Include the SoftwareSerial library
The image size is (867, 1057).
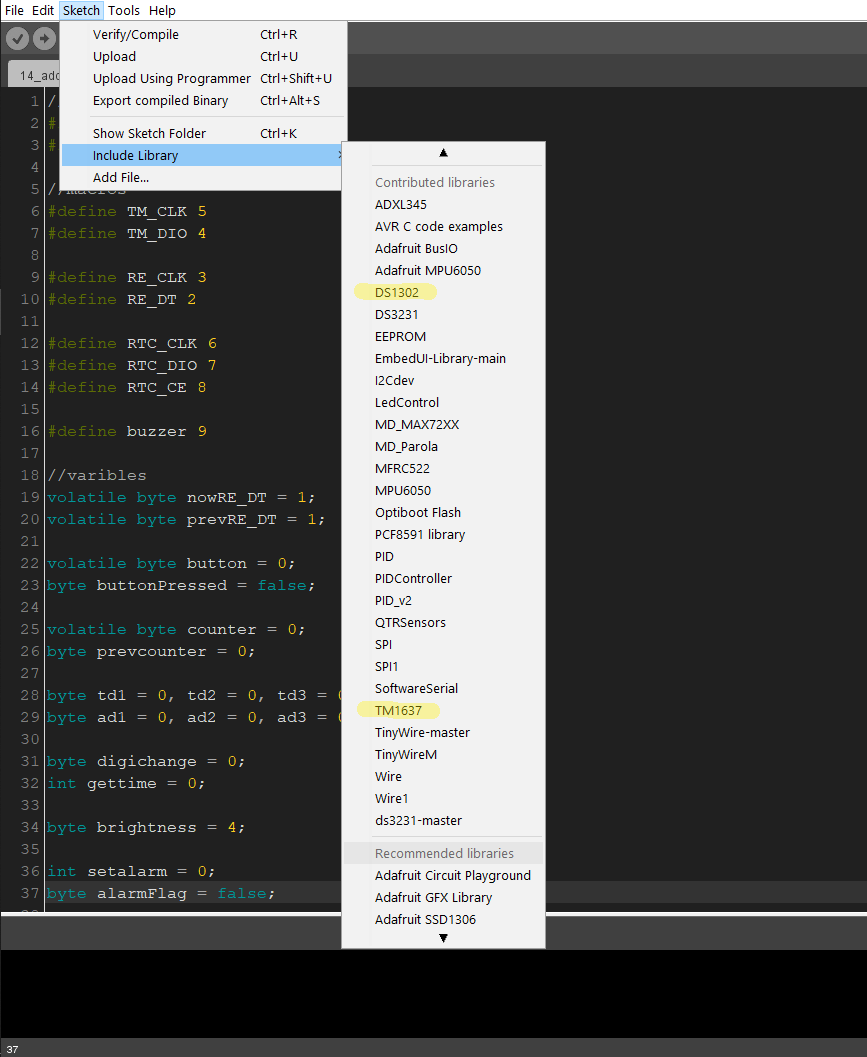414,688
